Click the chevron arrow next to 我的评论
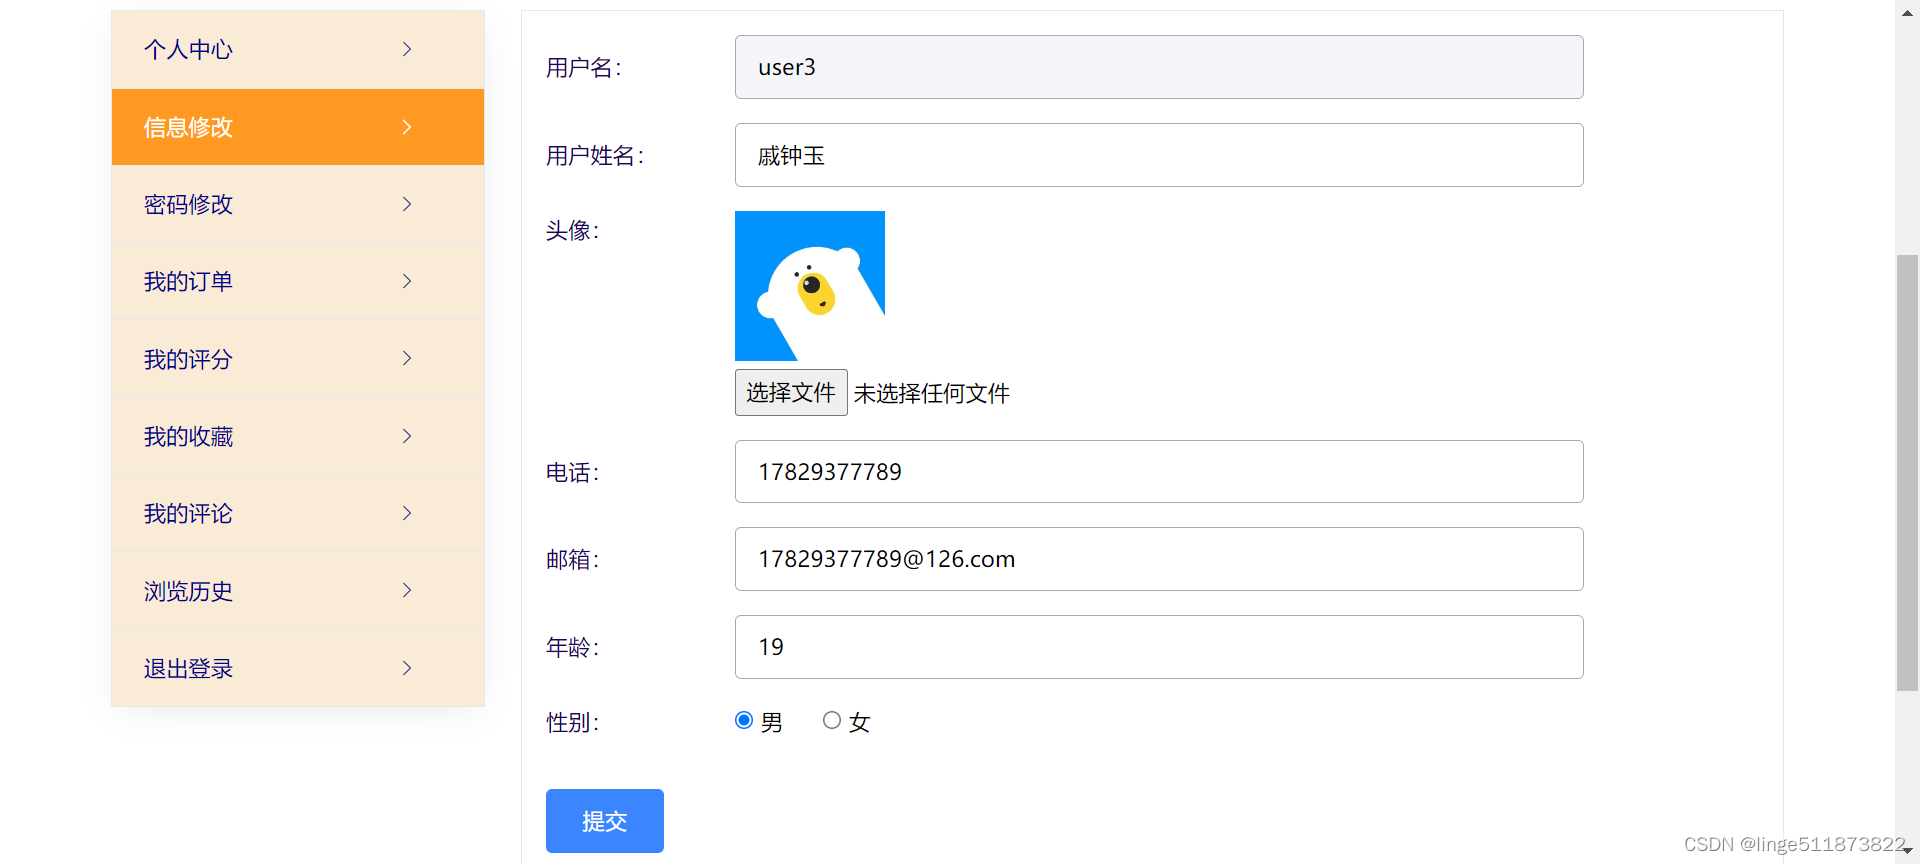This screenshot has width=1920, height=864. tap(407, 513)
